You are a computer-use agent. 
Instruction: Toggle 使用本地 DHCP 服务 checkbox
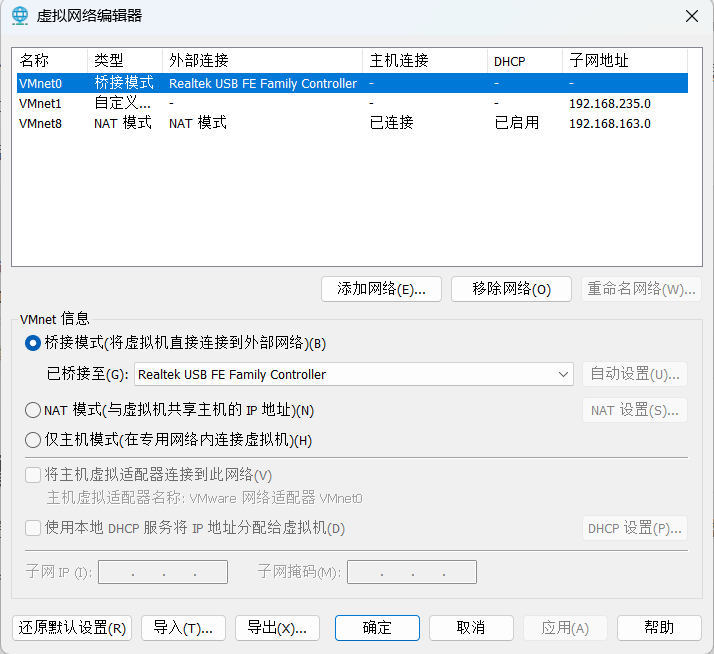[x=33, y=528]
